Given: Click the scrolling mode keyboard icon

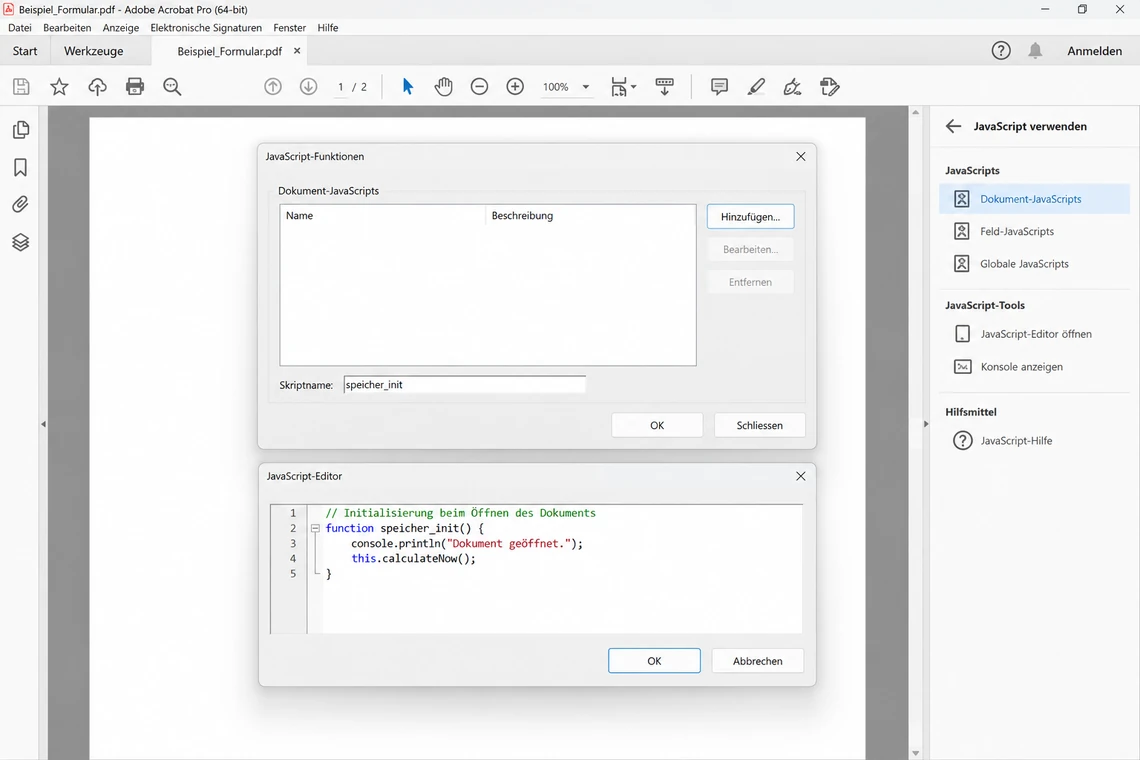Looking at the screenshot, I should click(x=665, y=87).
